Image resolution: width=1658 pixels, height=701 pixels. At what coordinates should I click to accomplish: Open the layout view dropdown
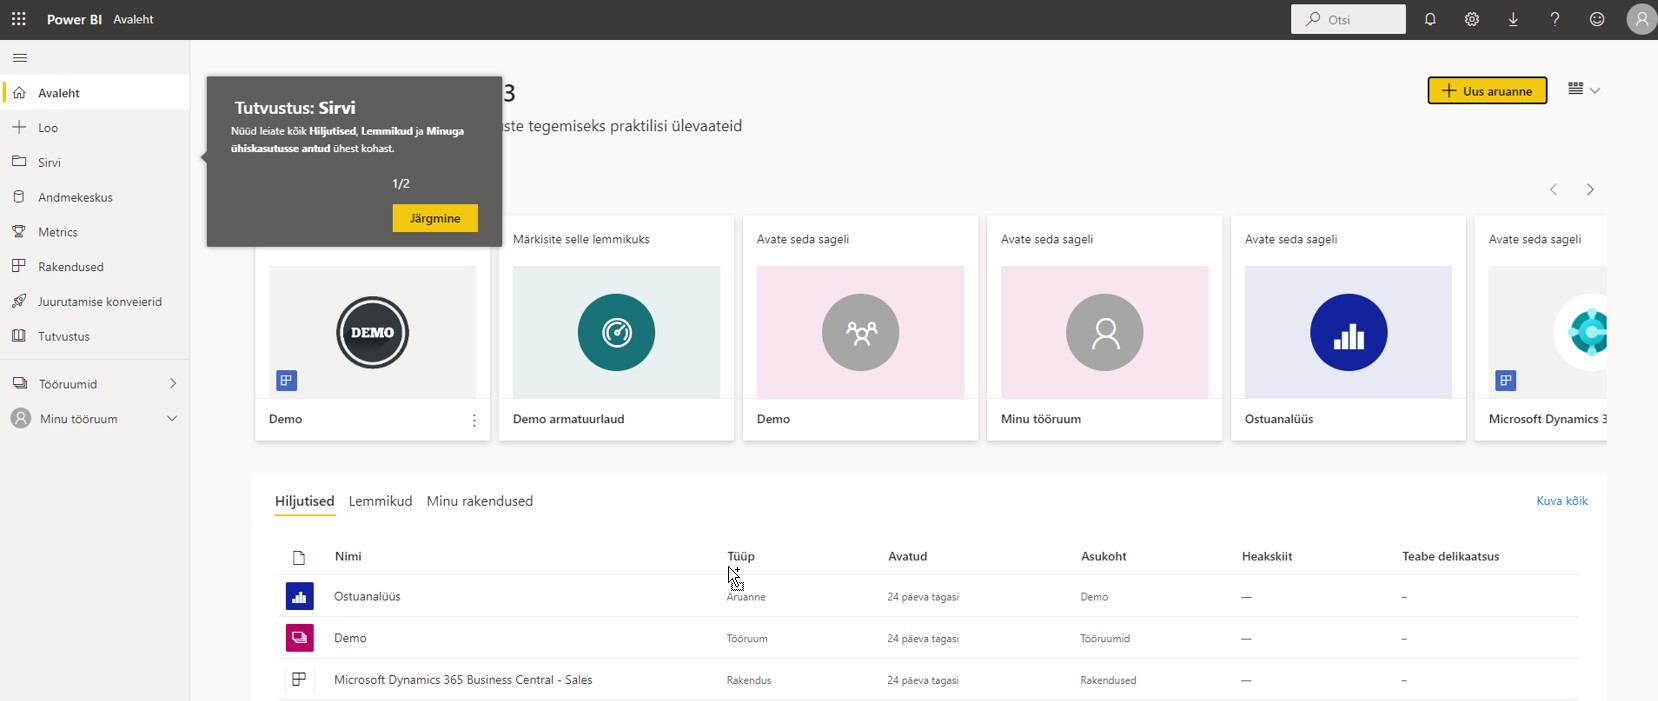coord(1584,89)
